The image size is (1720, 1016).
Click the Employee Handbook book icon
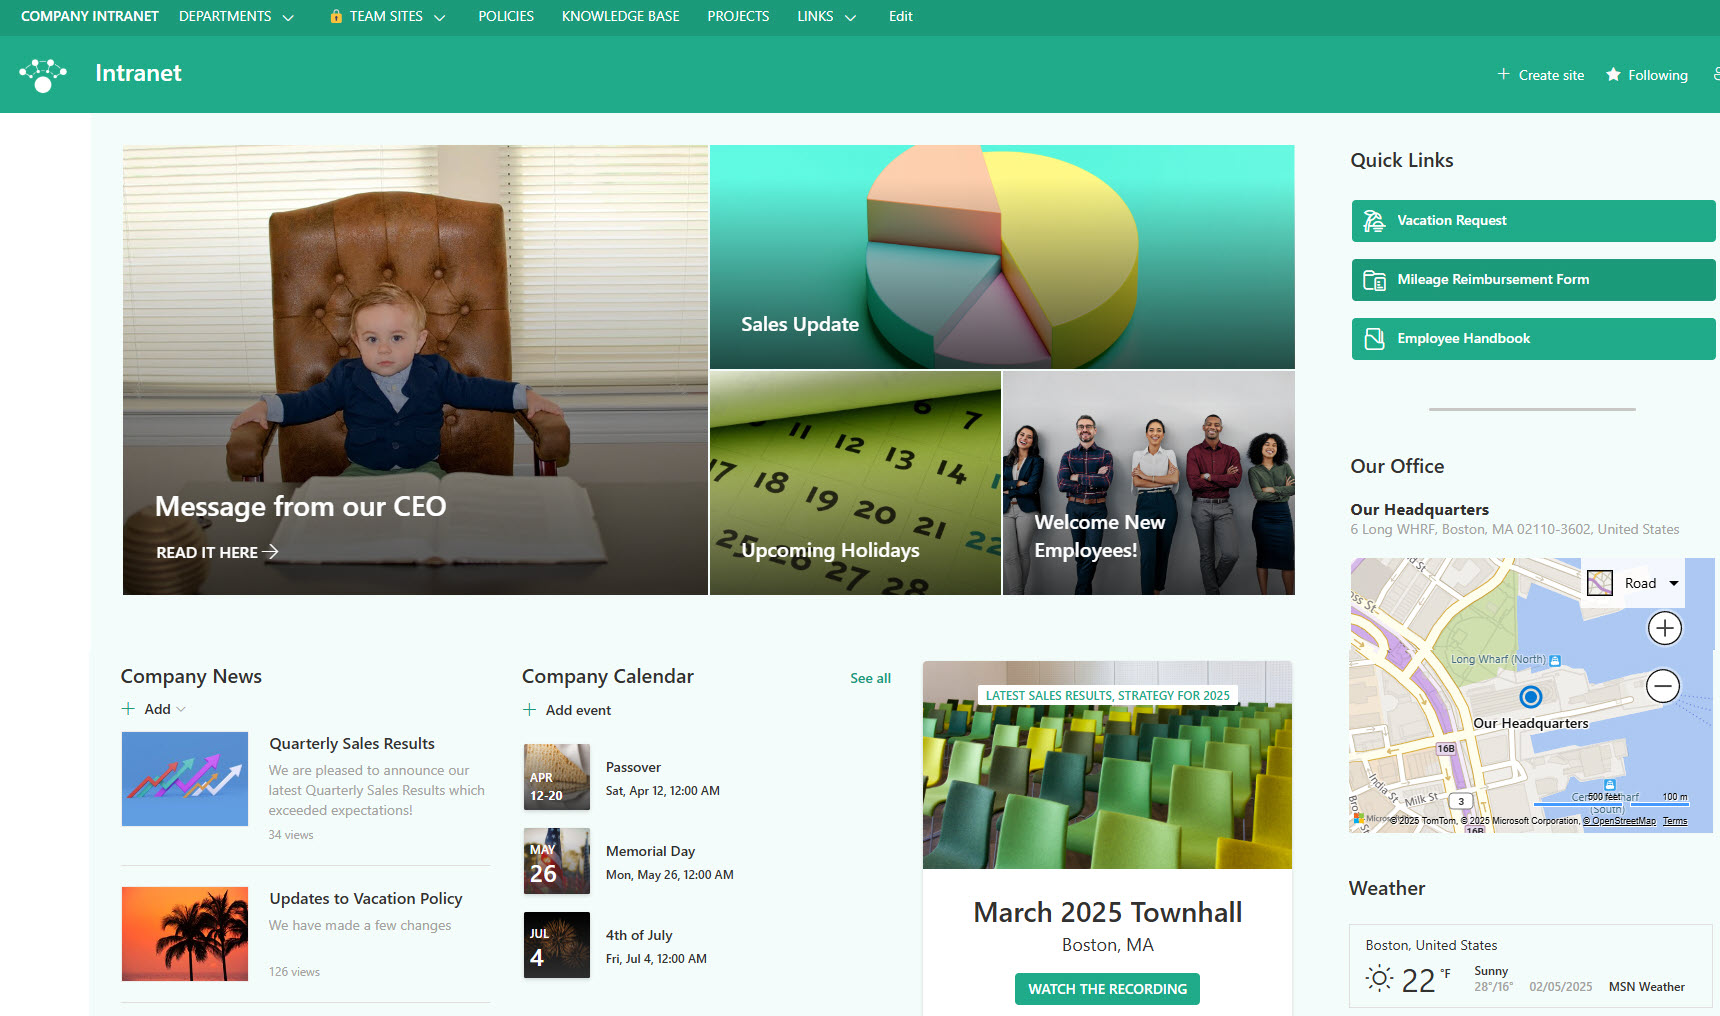(x=1374, y=339)
